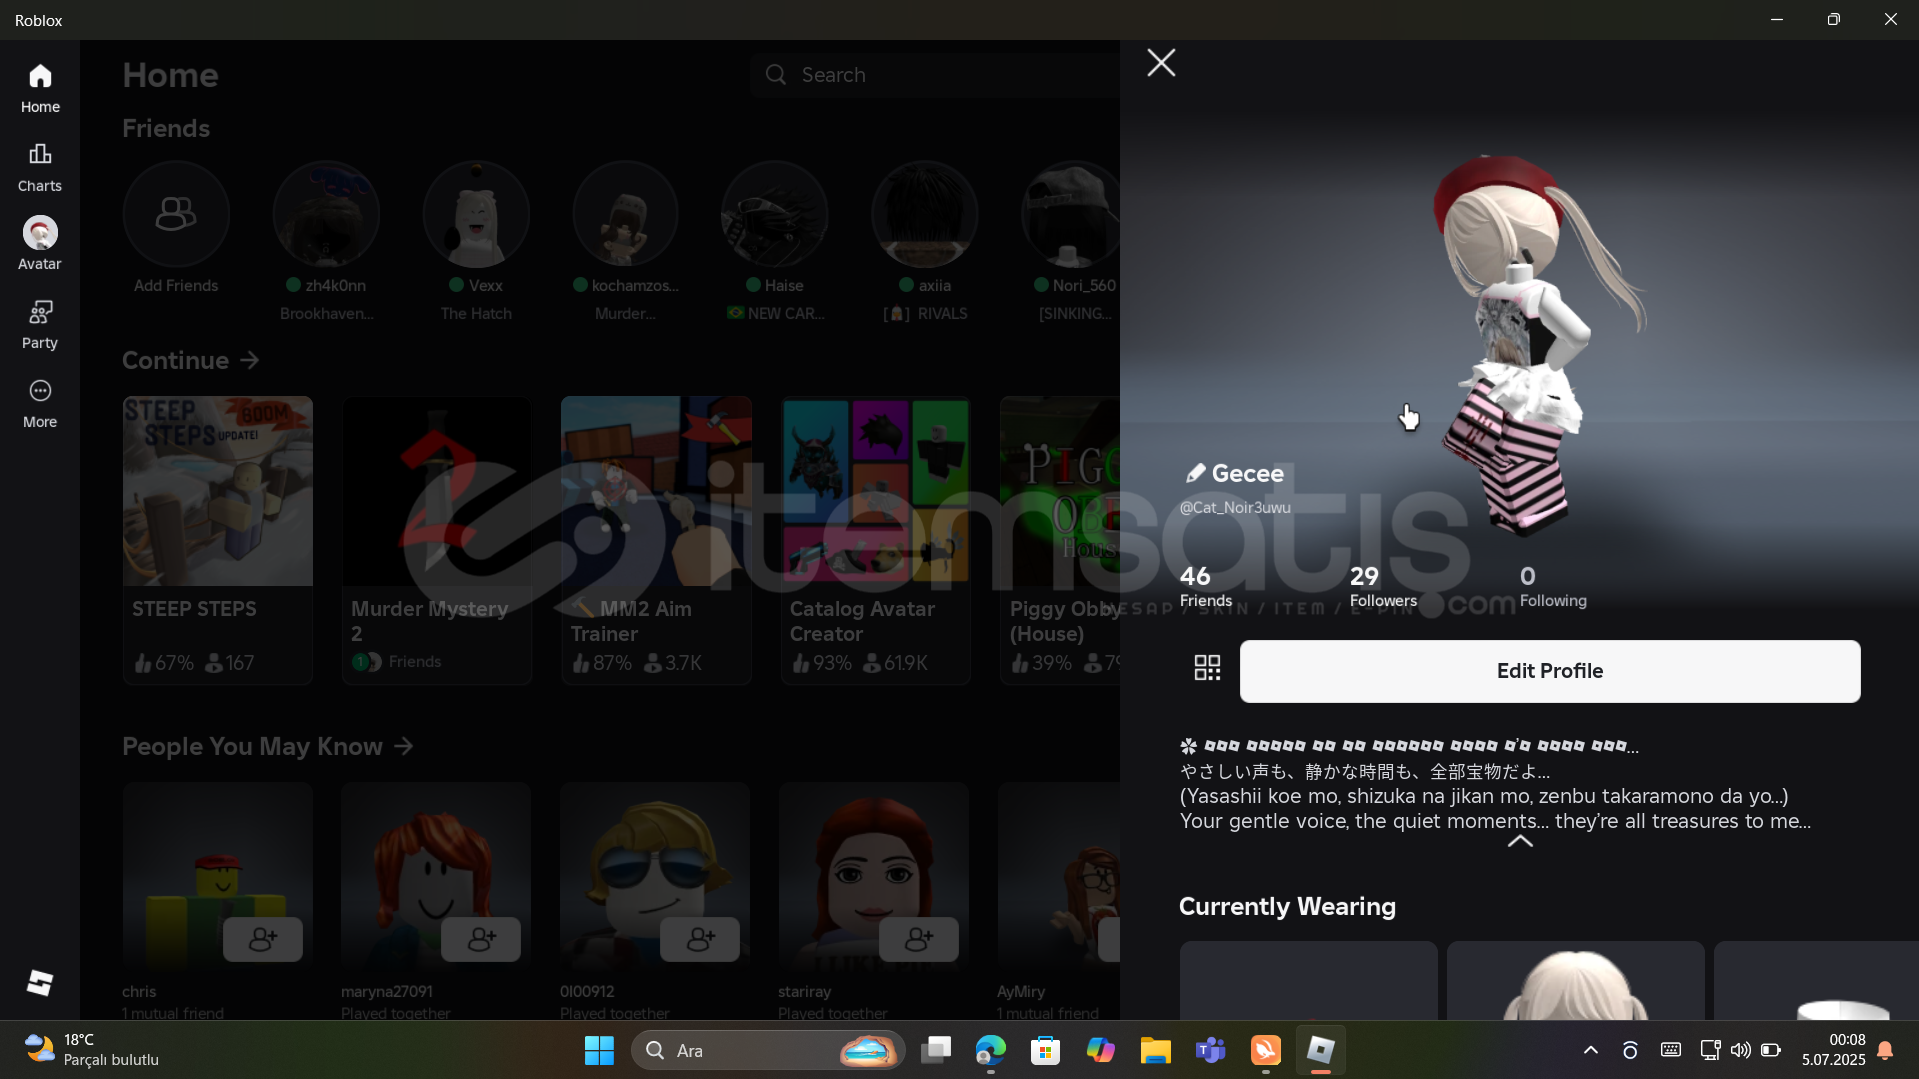Open friend axiia's avatar

click(x=925, y=215)
